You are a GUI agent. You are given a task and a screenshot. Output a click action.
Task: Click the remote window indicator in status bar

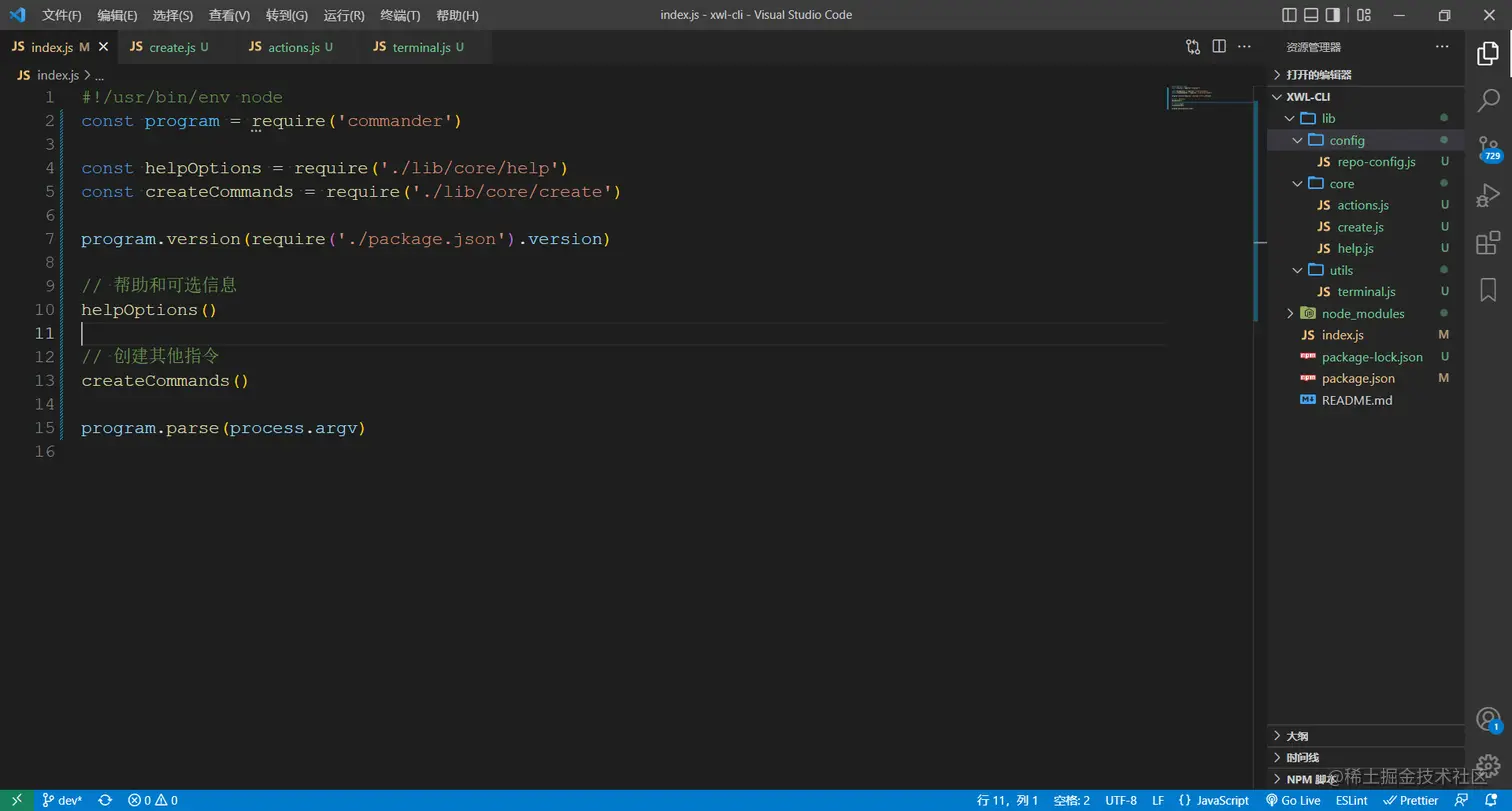tap(16, 800)
